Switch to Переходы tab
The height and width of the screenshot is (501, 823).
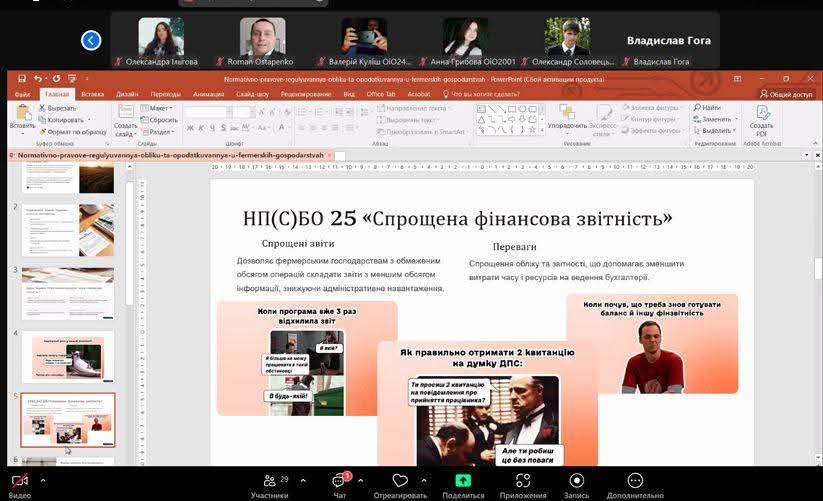(165, 94)
